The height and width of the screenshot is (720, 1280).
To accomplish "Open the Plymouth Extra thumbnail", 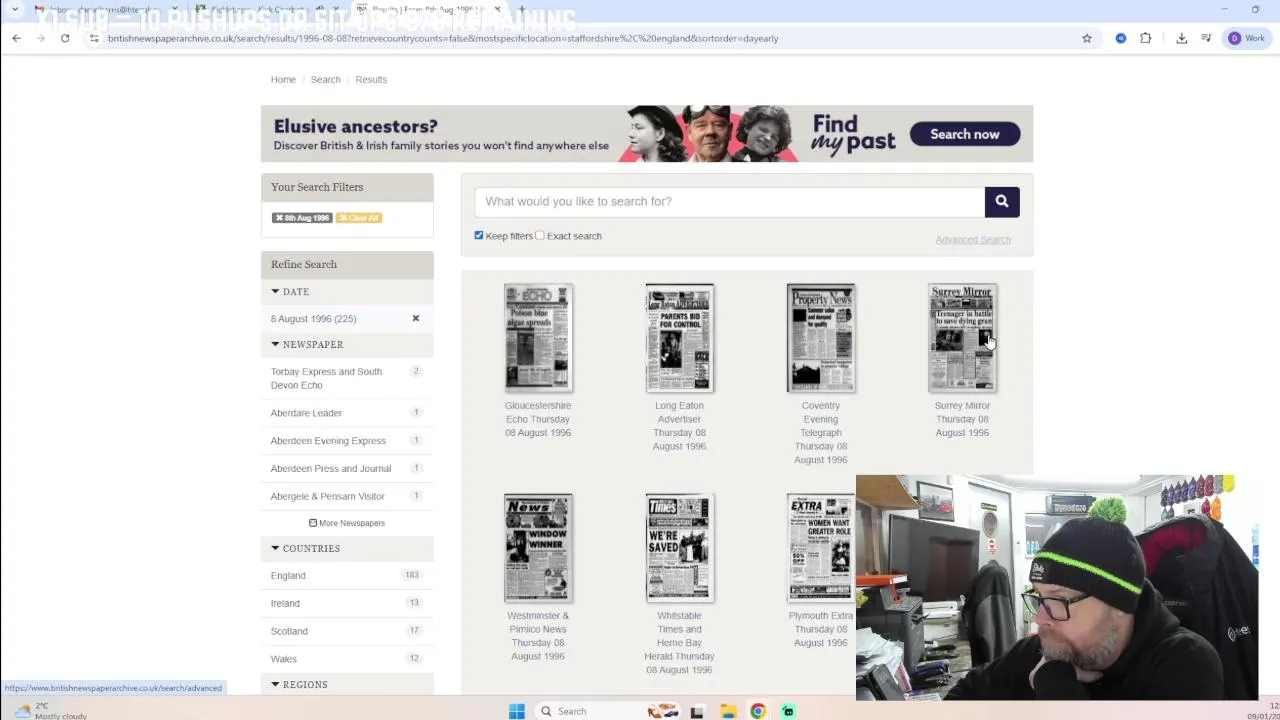I will [x=821, y=548].
